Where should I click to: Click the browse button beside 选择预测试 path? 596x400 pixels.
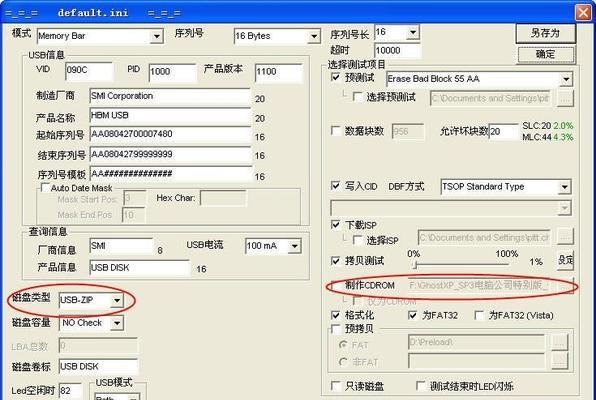pos(565,98)
